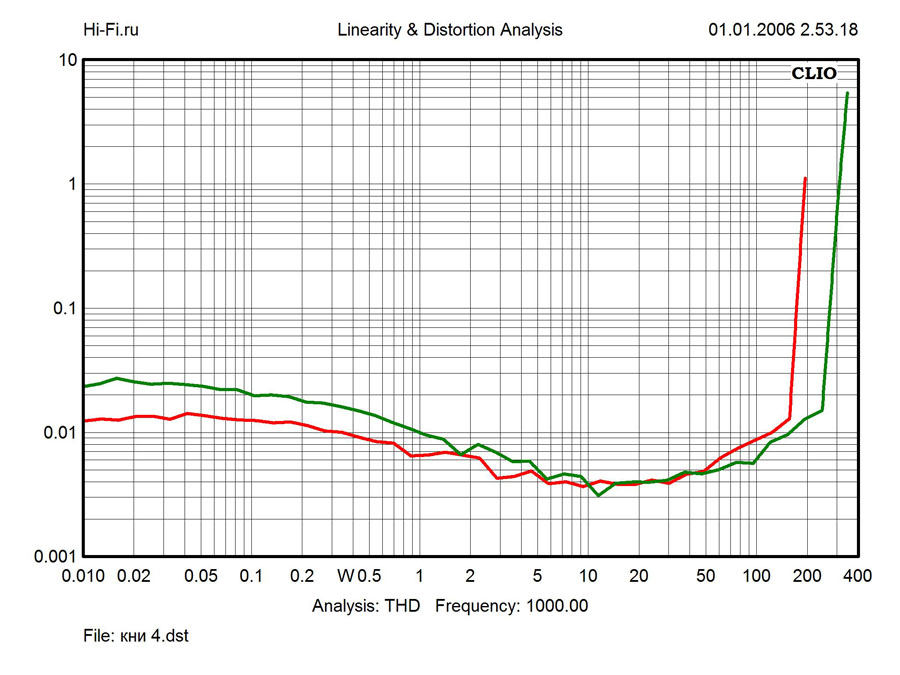Click the top peak of the green curve
This screenshot has height=675, width=900.
tap(847, 93)
